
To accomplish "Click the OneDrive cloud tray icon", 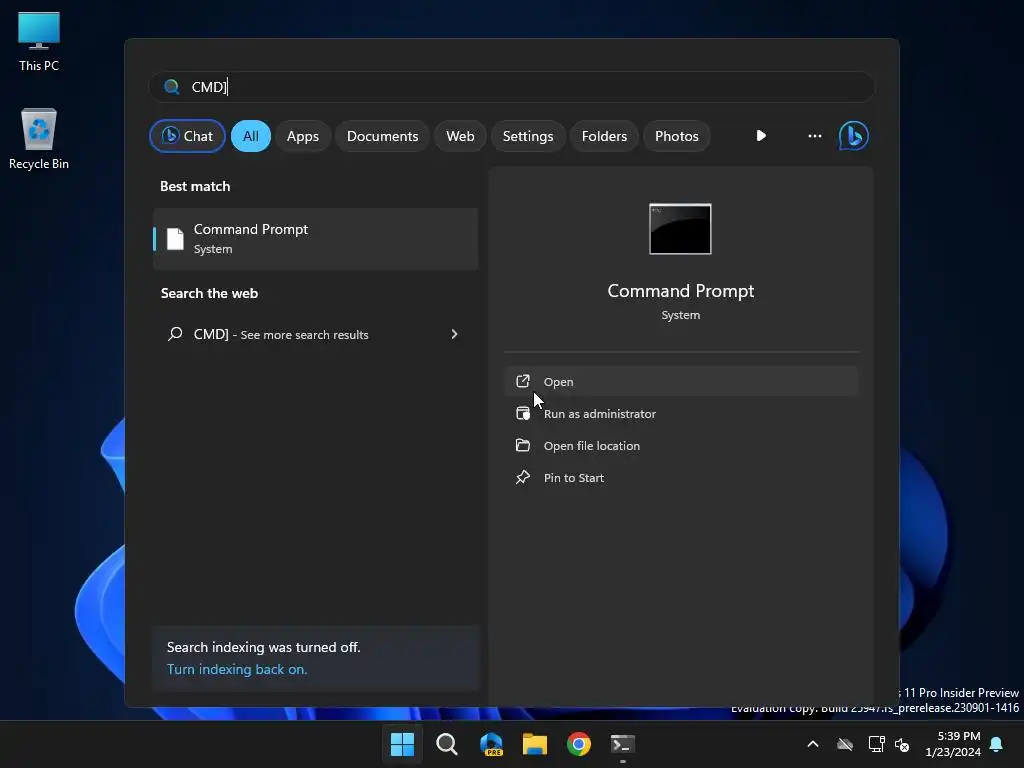I will pos(845,744).
